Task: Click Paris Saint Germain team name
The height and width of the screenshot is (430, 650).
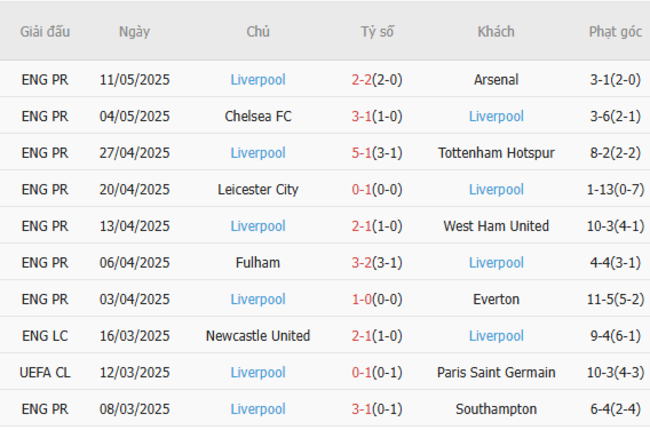Action: (x=496, y=372)
